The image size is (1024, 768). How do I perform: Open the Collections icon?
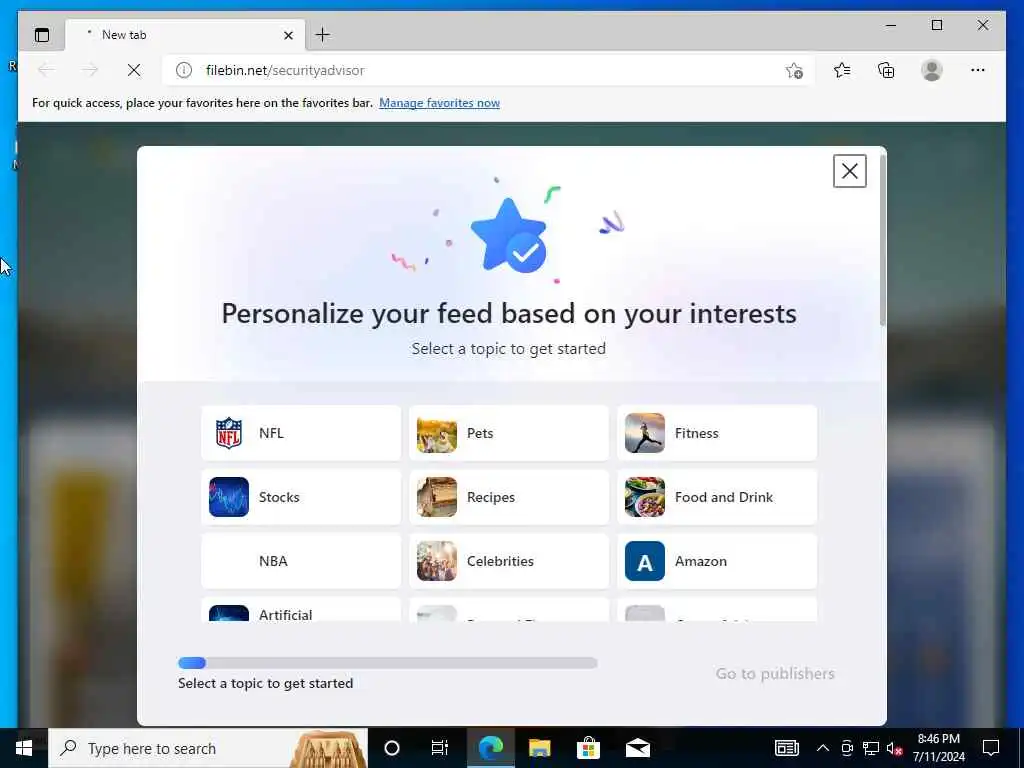click(x=886, y=70)
